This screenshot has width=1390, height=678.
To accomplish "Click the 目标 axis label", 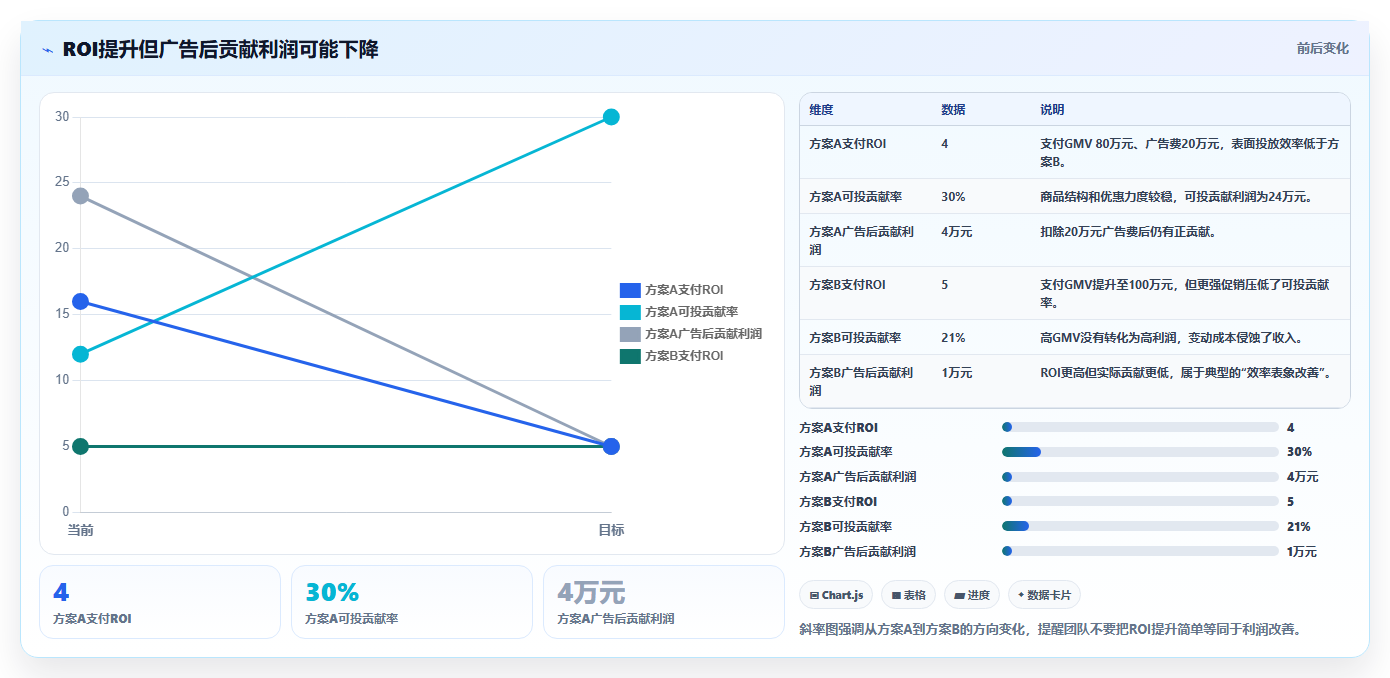I will [611, 530].
